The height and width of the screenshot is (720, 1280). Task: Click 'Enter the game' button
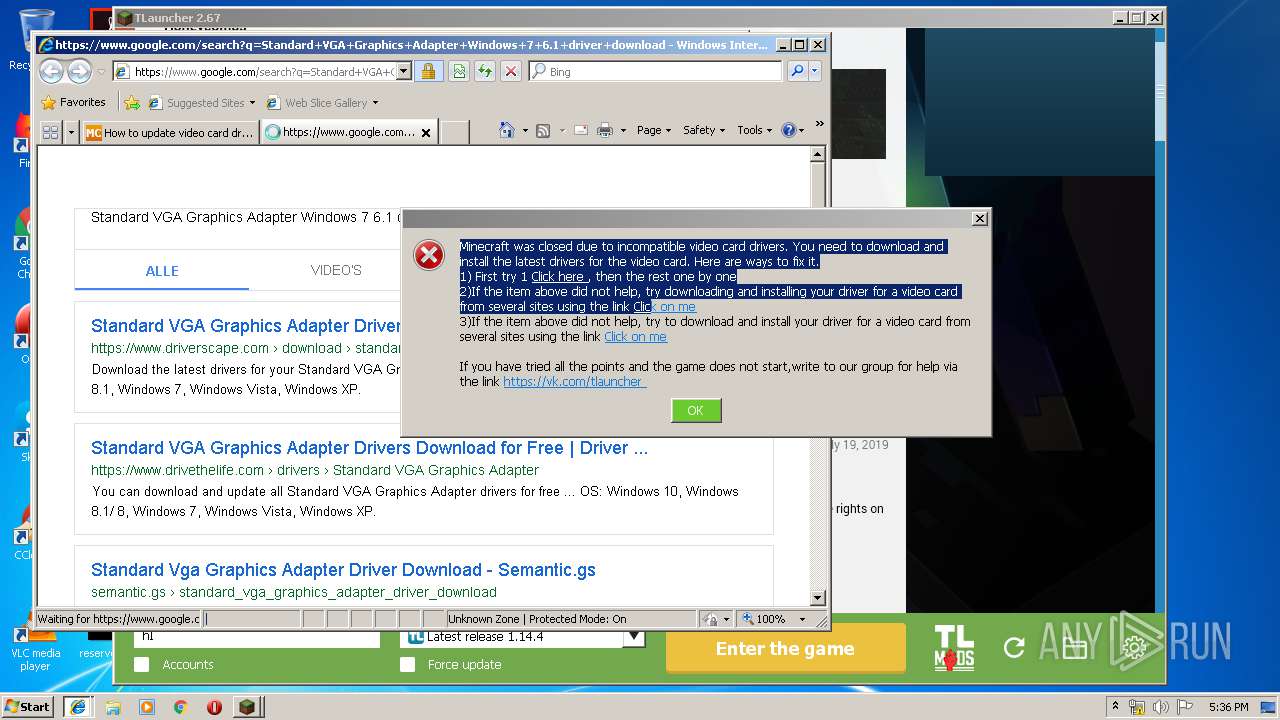(x=785, y=648)
